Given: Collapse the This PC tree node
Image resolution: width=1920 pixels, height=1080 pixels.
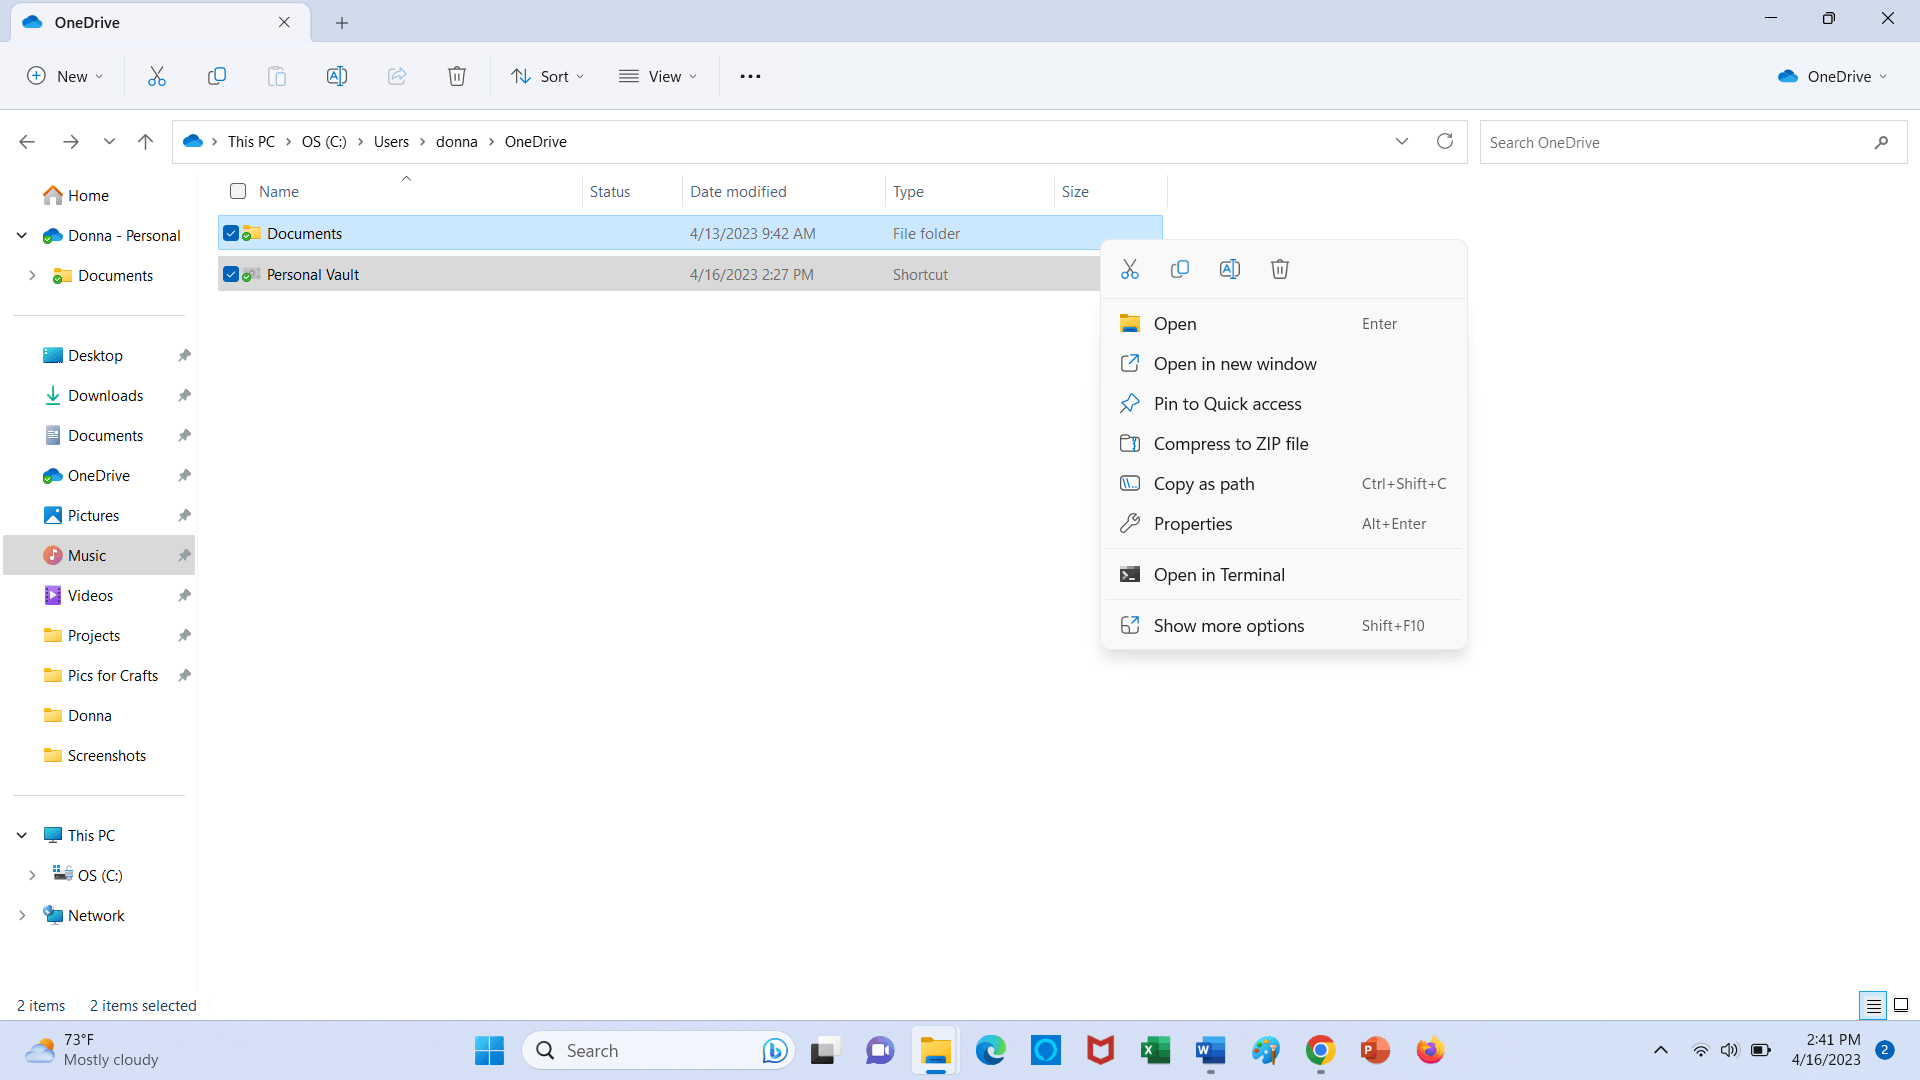Looking at the screenshot, I should point(21,835).
